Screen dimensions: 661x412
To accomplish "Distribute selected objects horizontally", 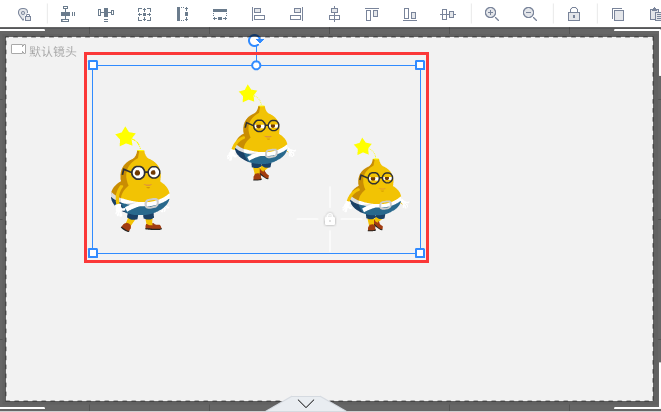I will (105, 14).
